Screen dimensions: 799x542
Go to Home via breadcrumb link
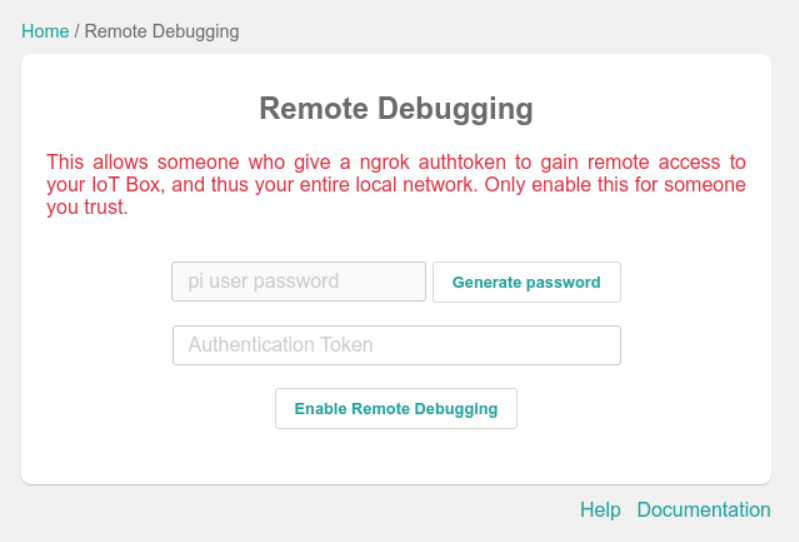45,31
